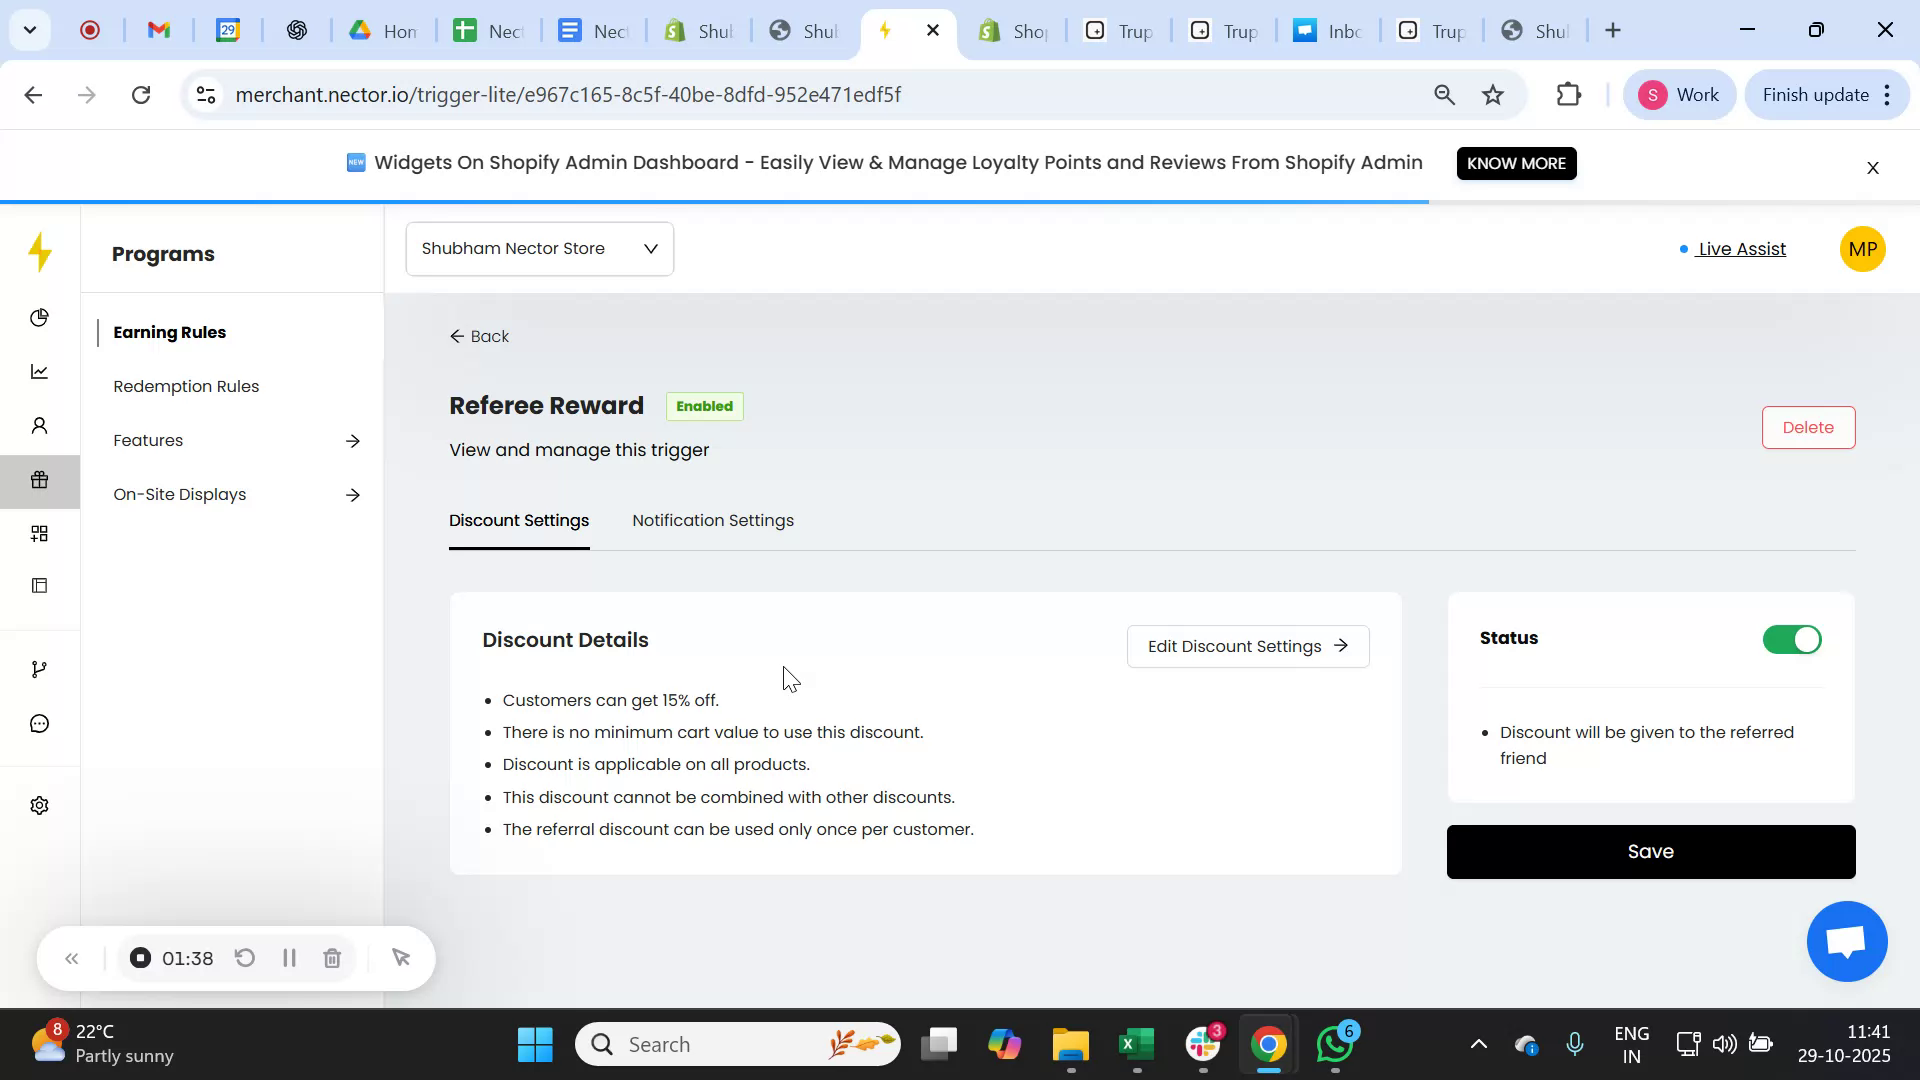Image resolution: width=1920 pixels, height=1080 pixels.
Task: Switch to Notification Settings tab
Action: pyautogui.click(x=712, y=520)
